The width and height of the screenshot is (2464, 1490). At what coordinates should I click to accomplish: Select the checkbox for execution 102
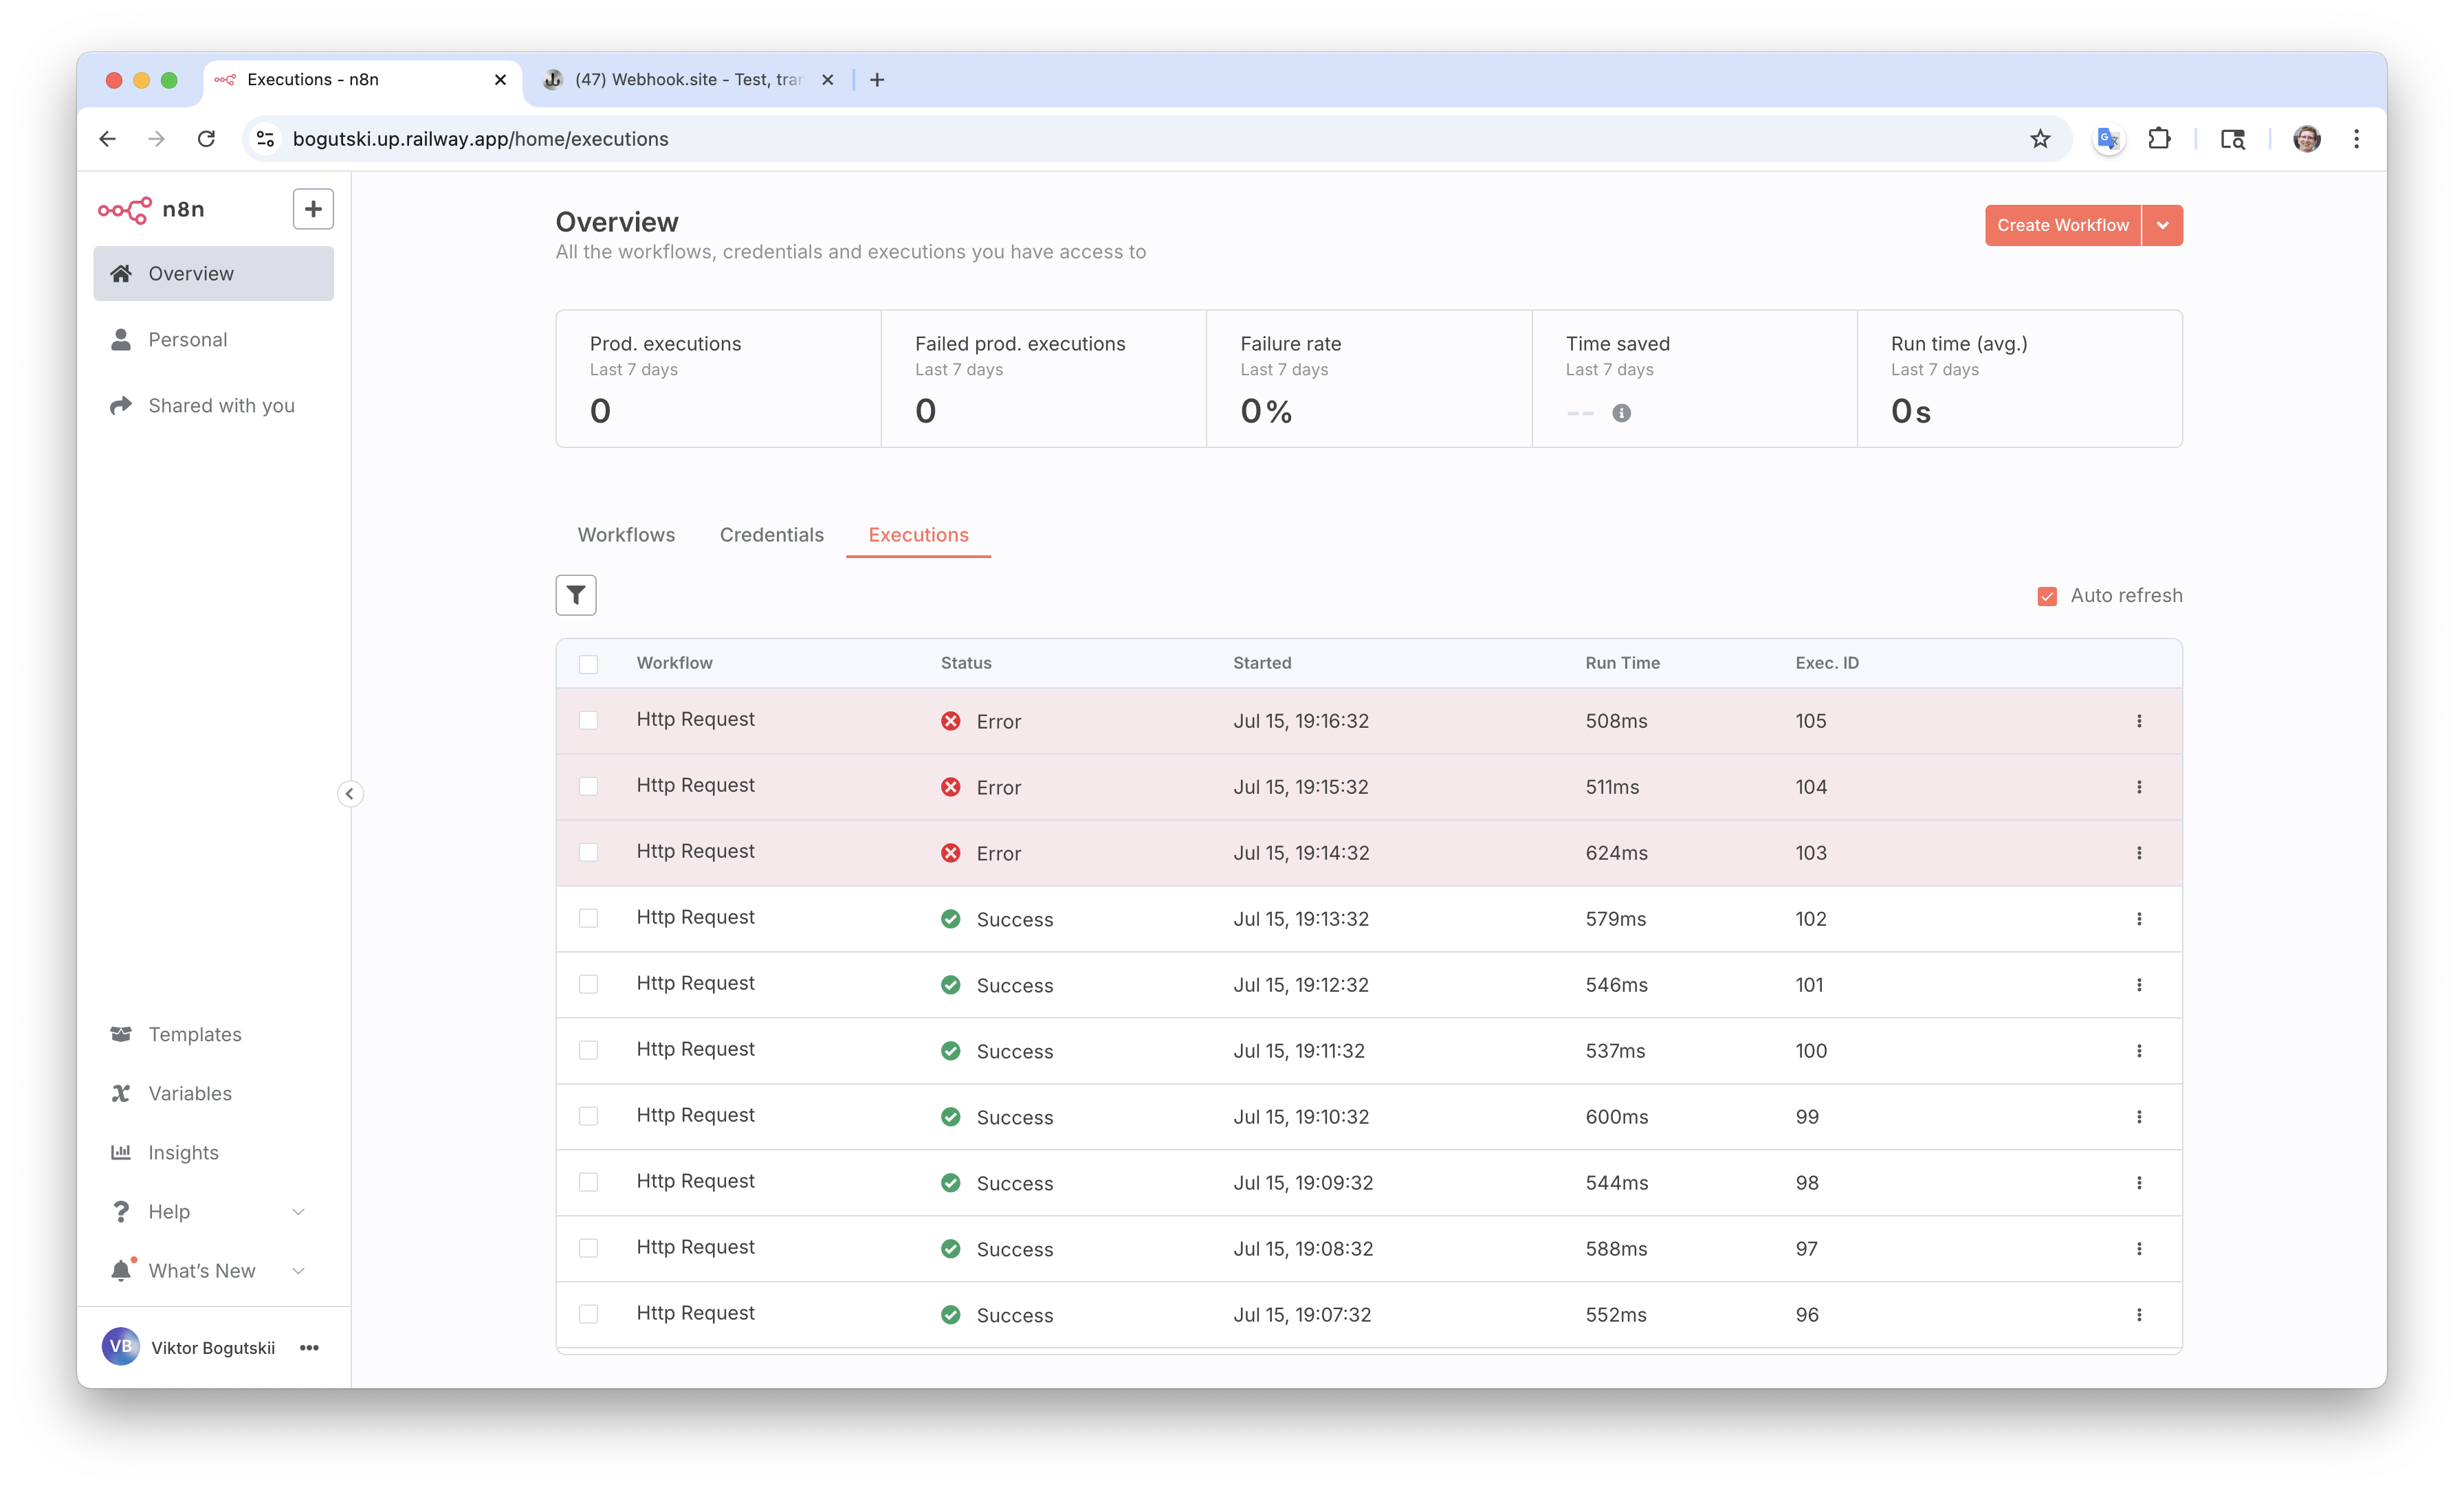pos(588,918)
